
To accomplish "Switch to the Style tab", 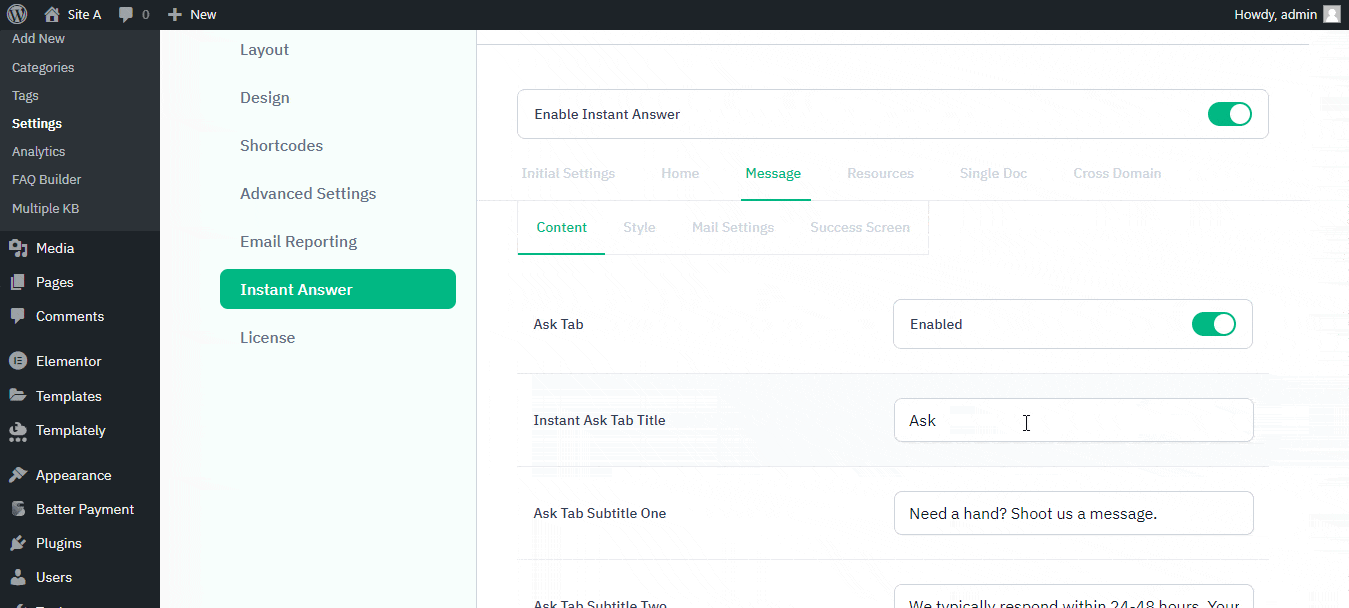I will click(639, 227).
